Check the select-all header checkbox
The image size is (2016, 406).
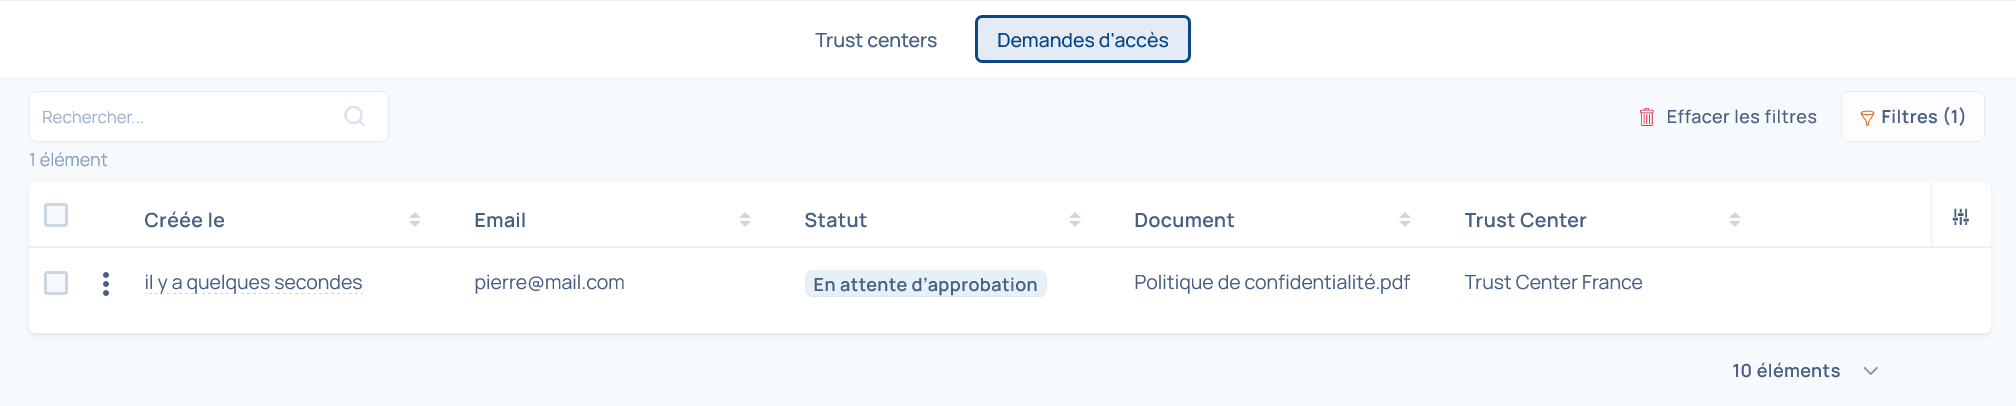(56, 215)
